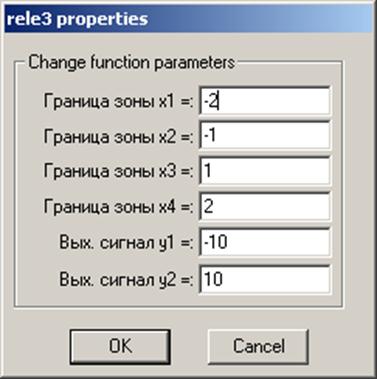This screenshot has height=379, width=377.
Task: Click the empty white space inside x3 field's right end
Action: (300, 171)
